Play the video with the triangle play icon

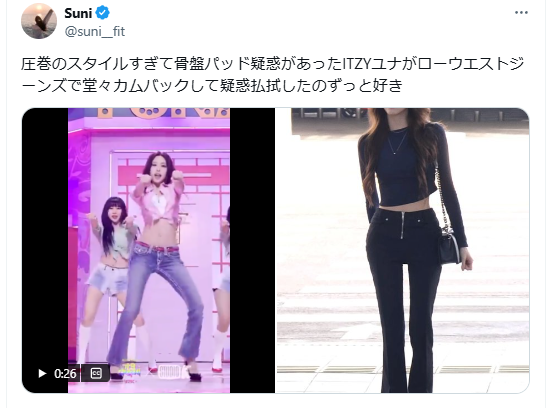click(42, 373)
